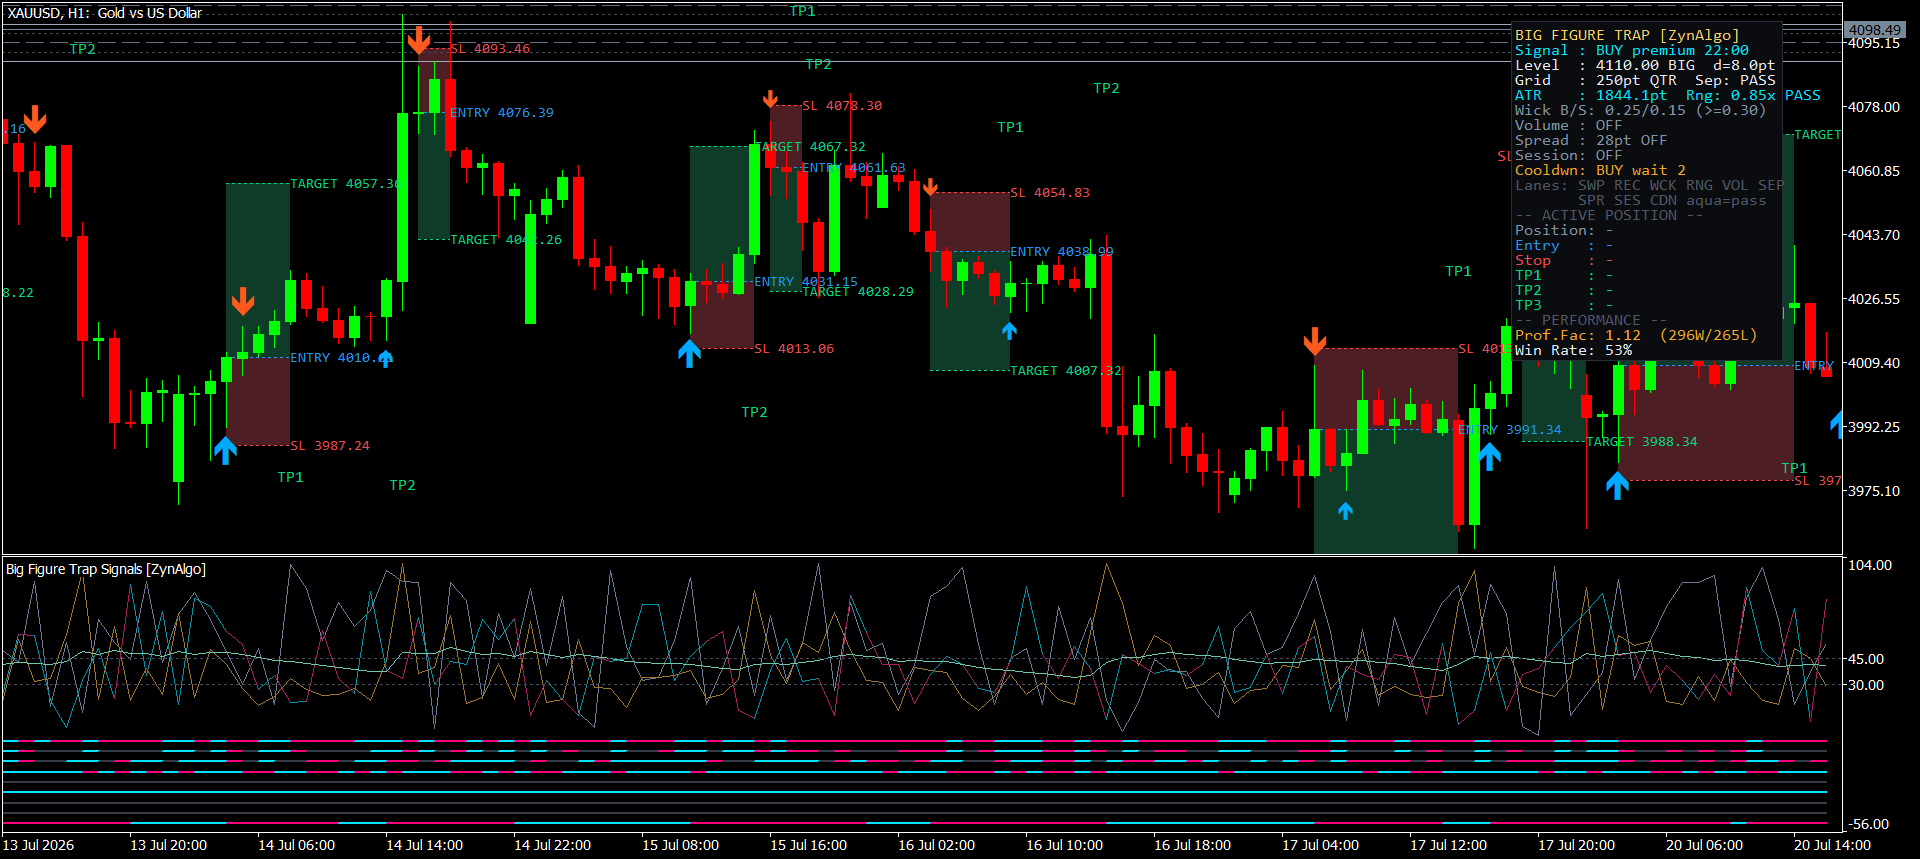Select the 45.00 indicator level label
The height and width of the screenshot is (859, 1920).
(x=1866, y=659)
